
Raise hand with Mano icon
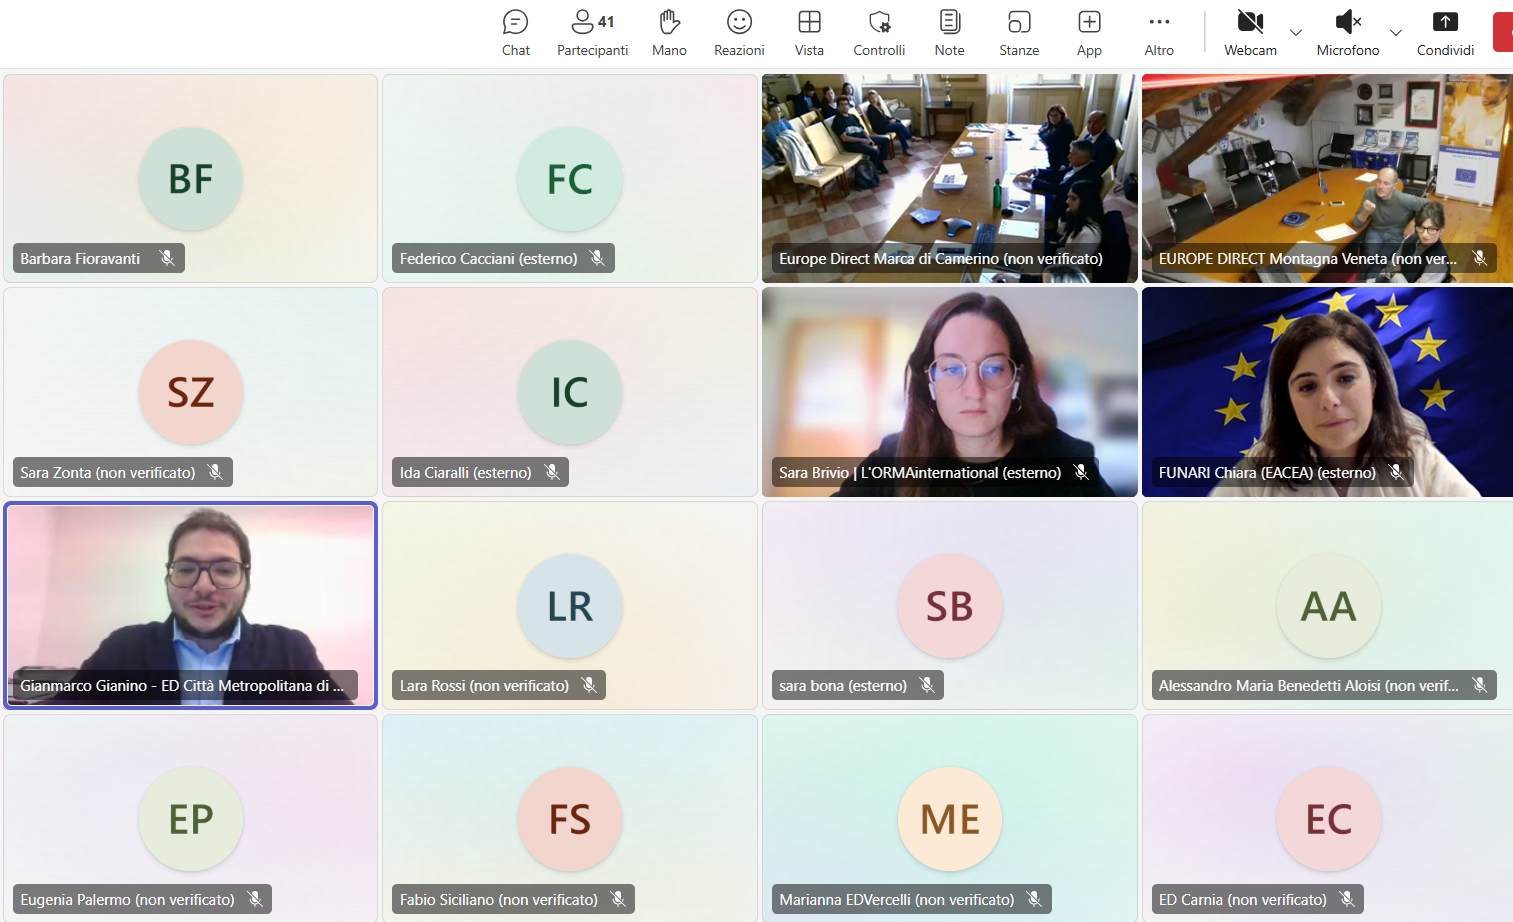coord(669,33)
